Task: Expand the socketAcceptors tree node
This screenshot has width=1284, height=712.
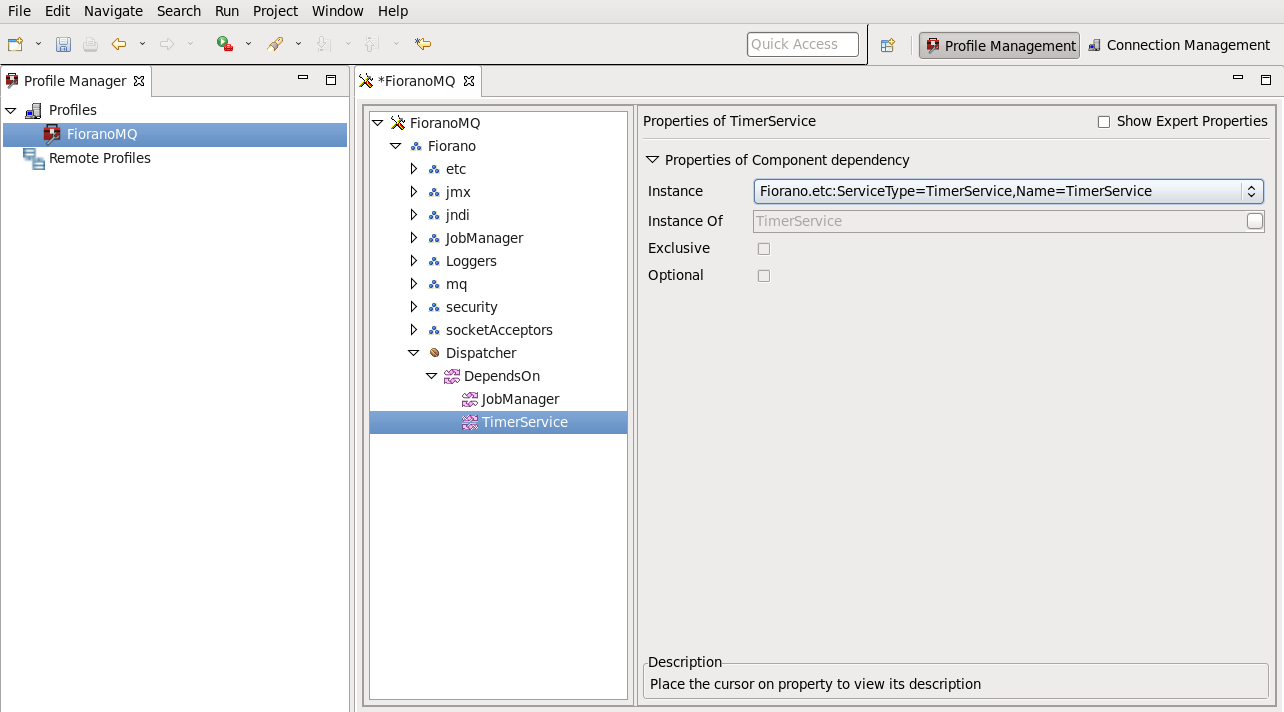Action: (414, 330)
